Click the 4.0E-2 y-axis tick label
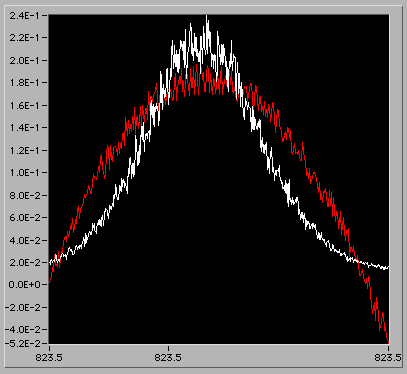407x374 pixels. [23, 240]
